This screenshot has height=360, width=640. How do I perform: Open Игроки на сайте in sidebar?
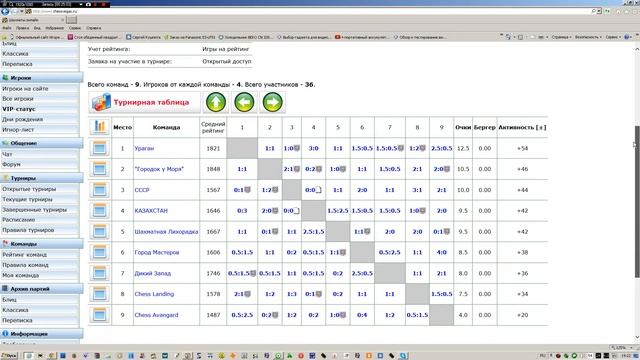(25, 88)
